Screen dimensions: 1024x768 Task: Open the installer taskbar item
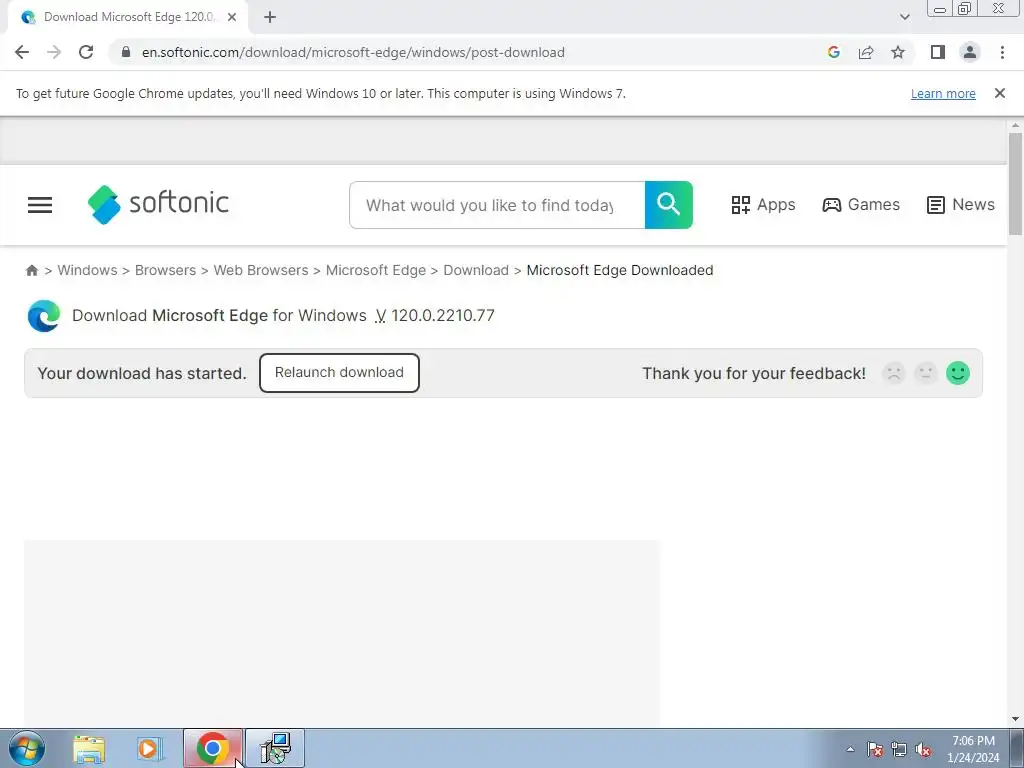point(274,748)
